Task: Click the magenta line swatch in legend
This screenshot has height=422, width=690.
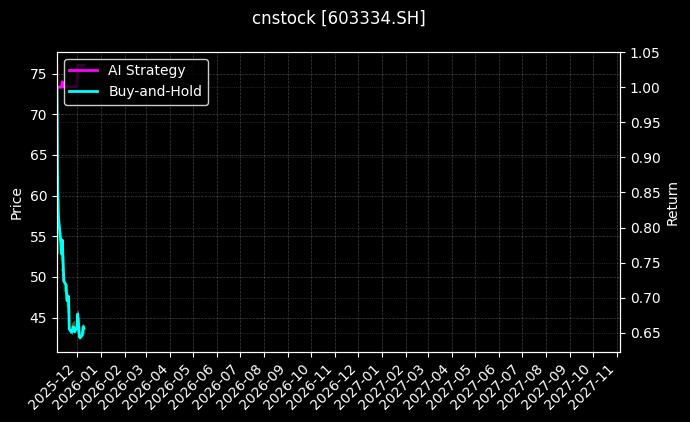Action: (84, 70)
